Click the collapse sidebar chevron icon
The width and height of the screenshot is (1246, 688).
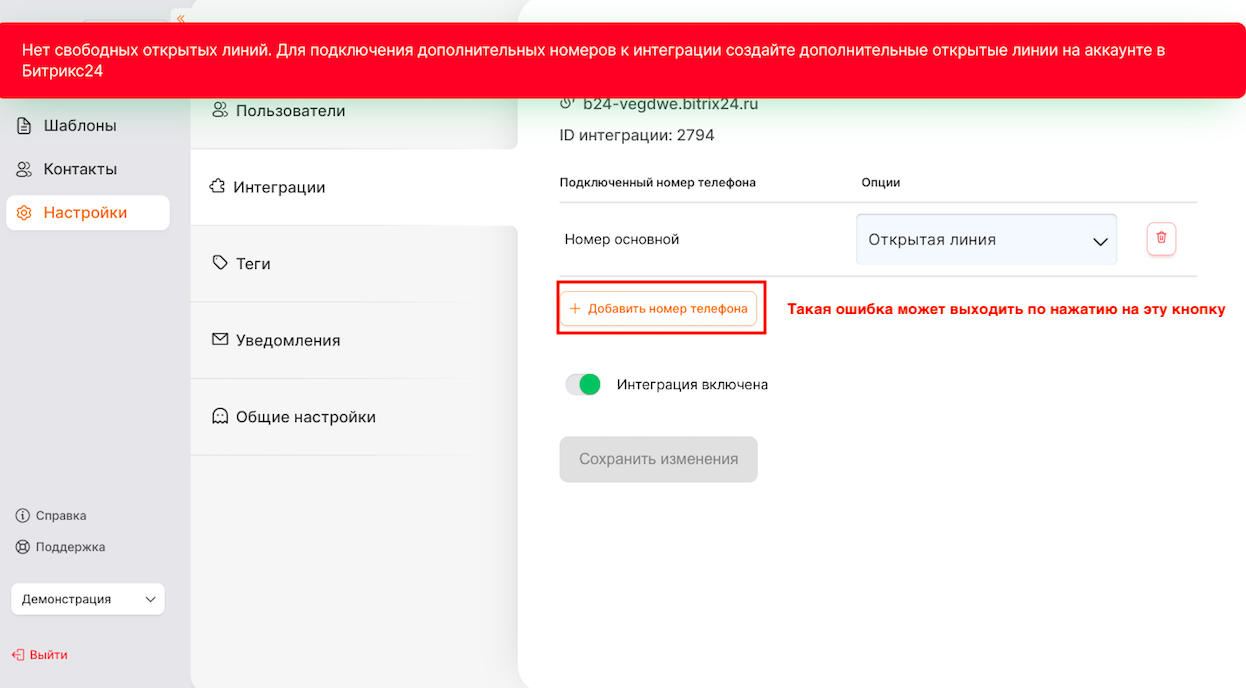coord(180,17)
